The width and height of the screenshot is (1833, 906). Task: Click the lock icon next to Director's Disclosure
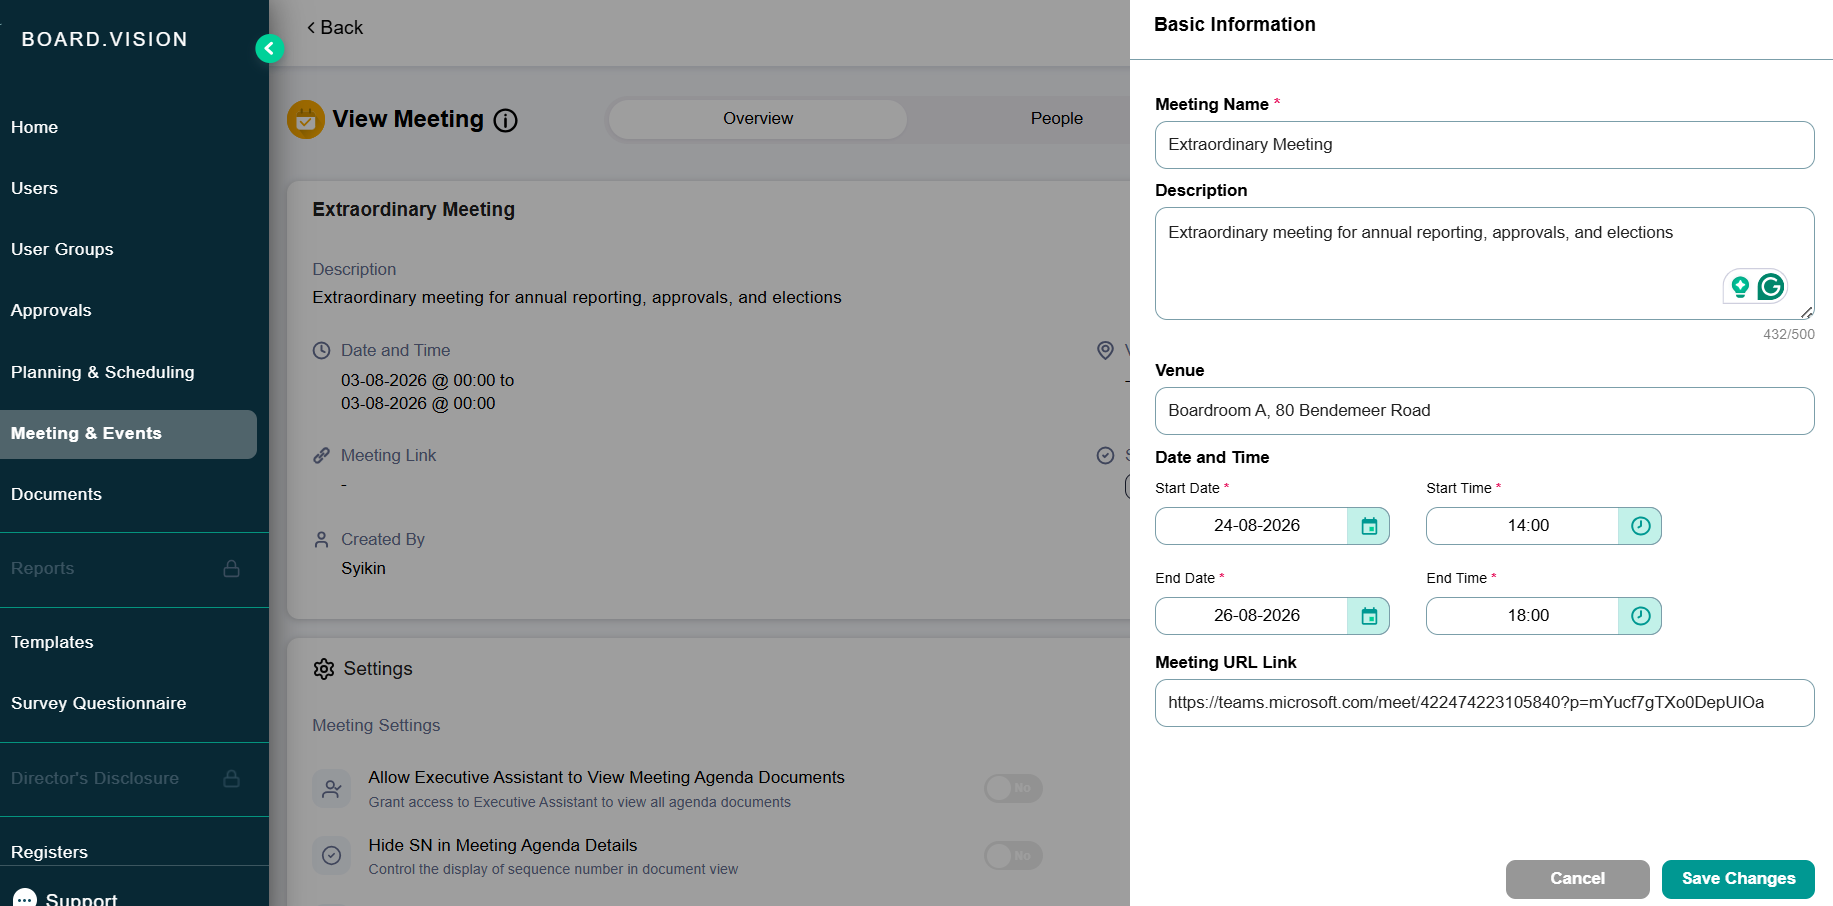231,778
